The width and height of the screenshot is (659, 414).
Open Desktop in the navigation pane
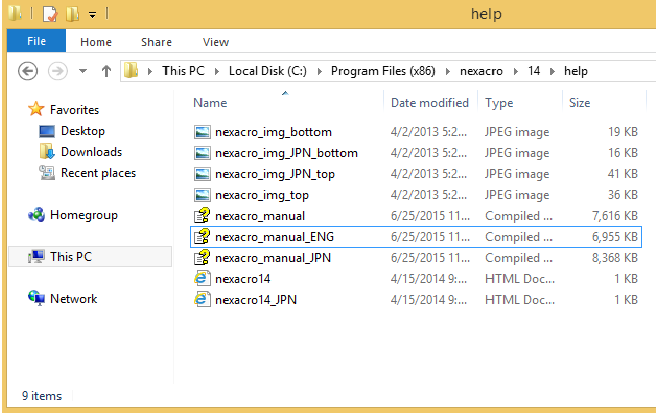pos(83,131)
